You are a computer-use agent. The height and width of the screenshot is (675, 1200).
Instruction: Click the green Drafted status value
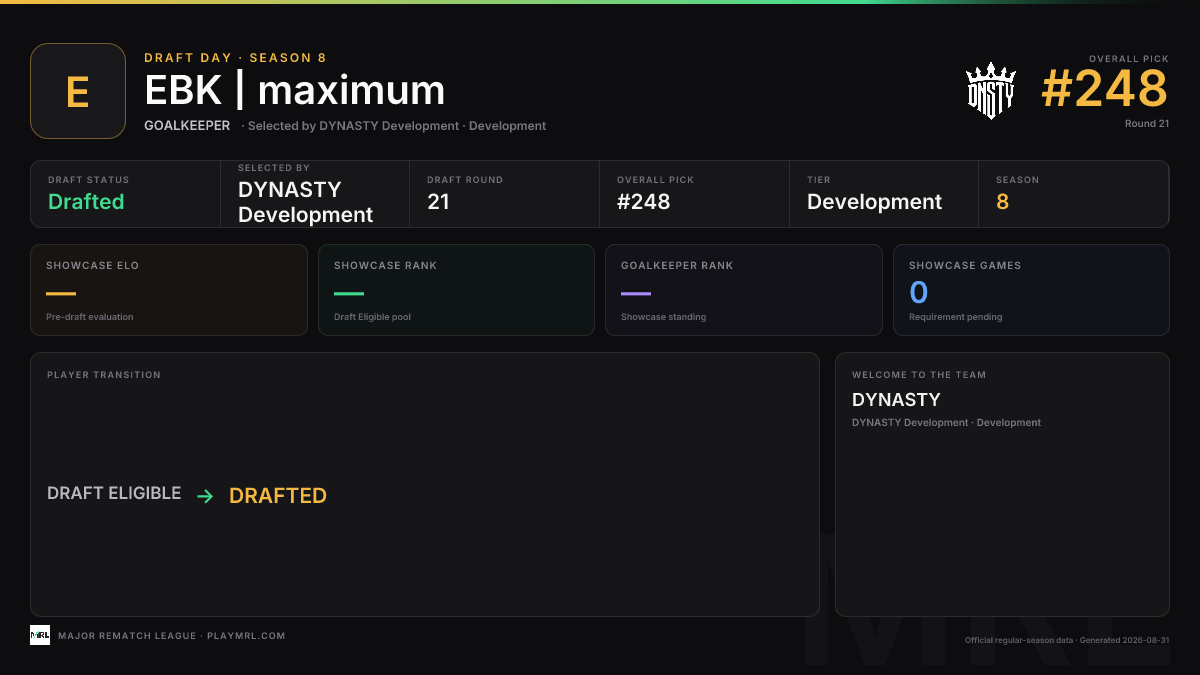86,201
